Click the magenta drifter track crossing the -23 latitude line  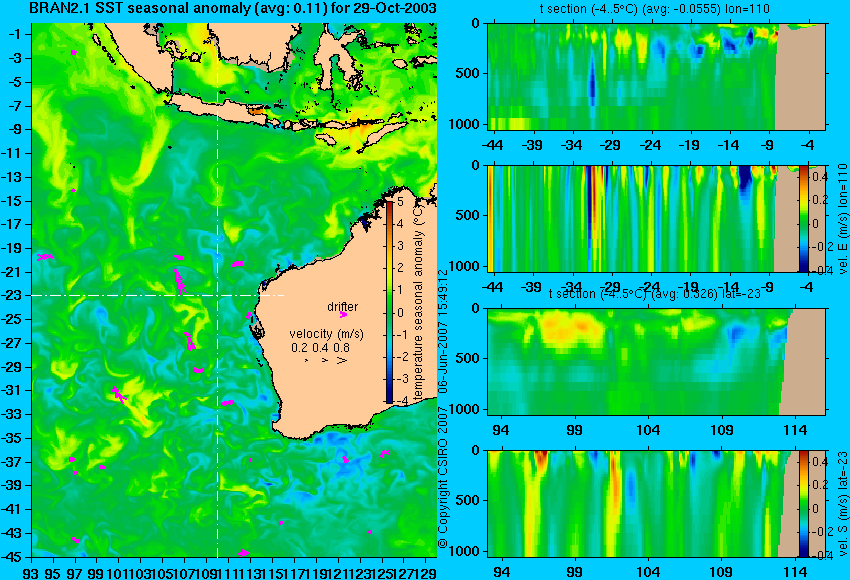click(180, 281)
